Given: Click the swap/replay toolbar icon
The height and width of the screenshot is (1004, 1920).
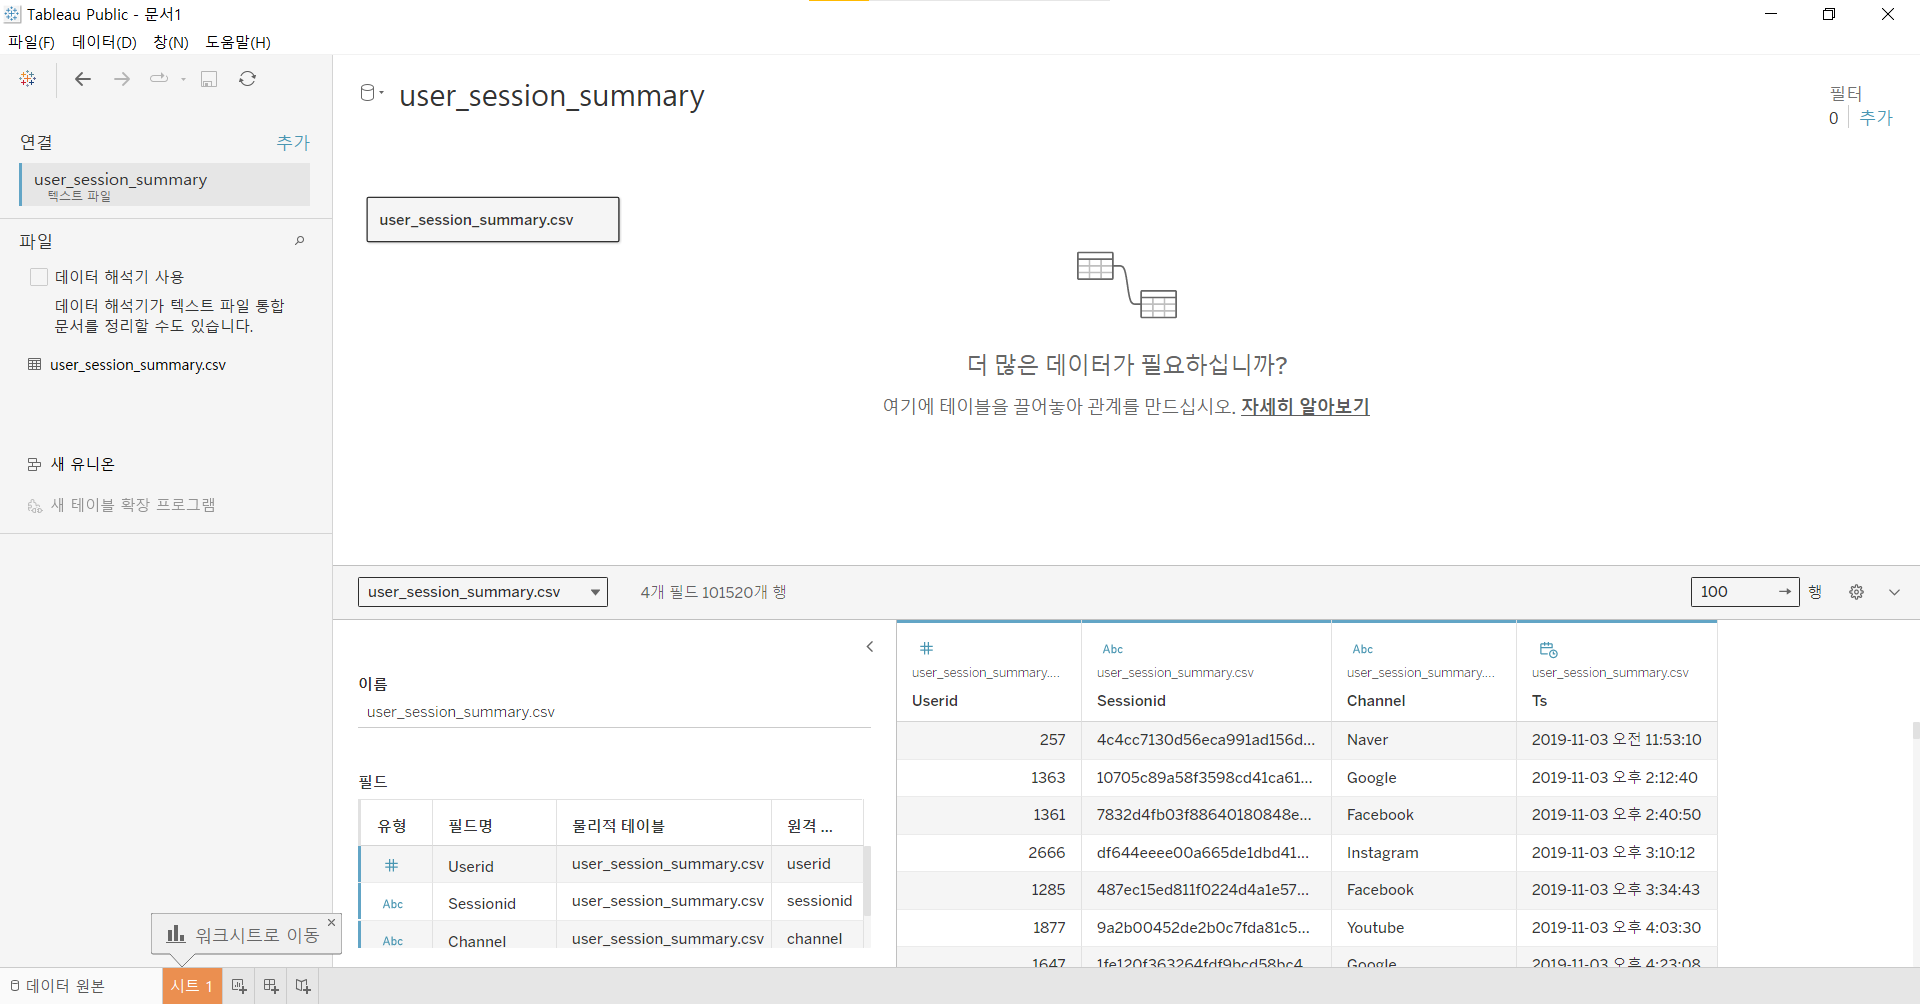Looking at the screenshot, I should pyautogui.click(x=159, y=78).
